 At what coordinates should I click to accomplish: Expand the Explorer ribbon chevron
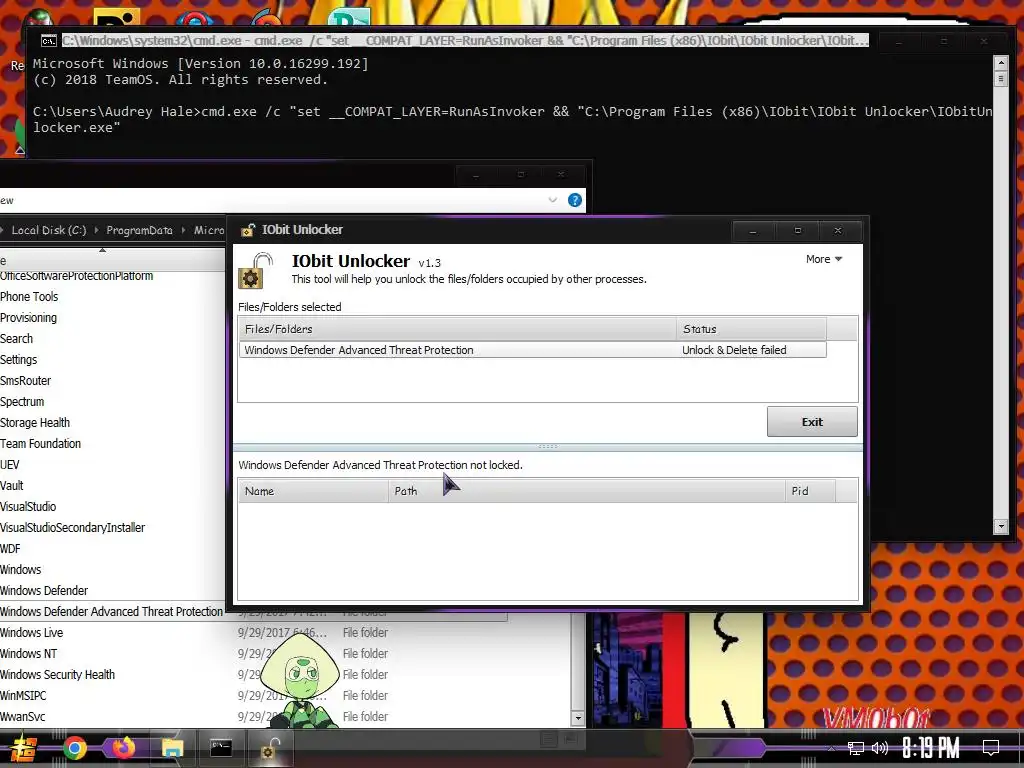pyautogui.click(x=552, y=200)
